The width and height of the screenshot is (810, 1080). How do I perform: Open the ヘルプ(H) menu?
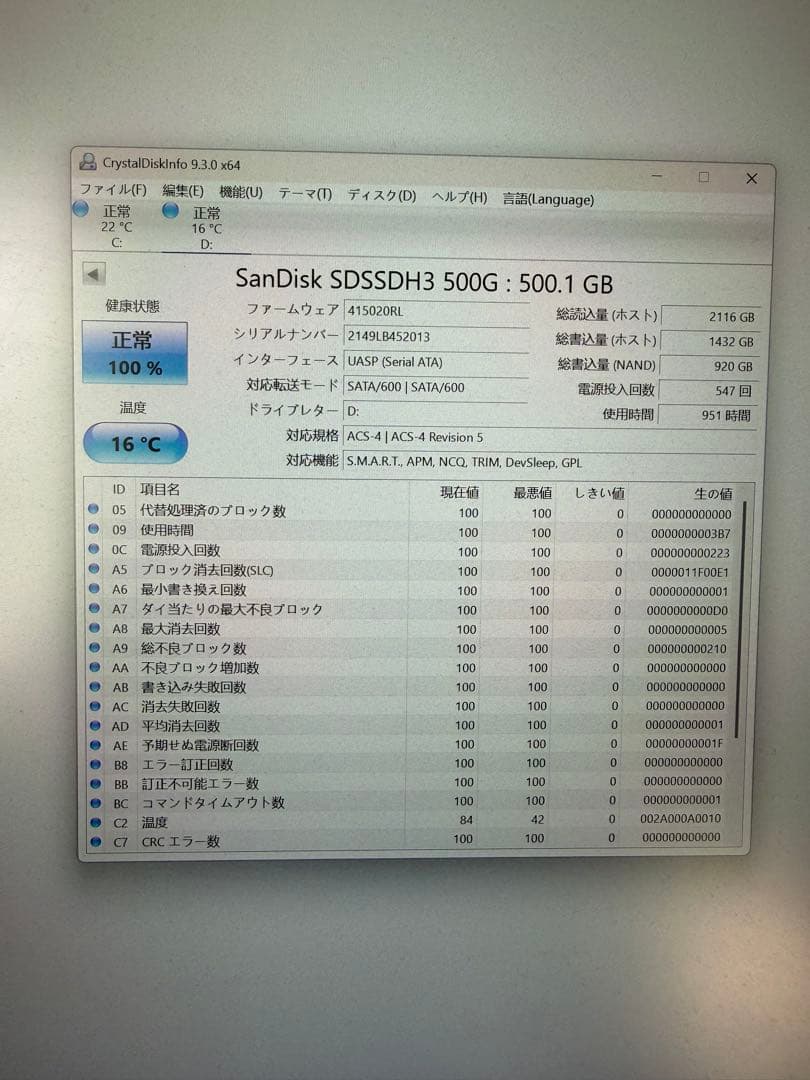[x=459, y=198]
